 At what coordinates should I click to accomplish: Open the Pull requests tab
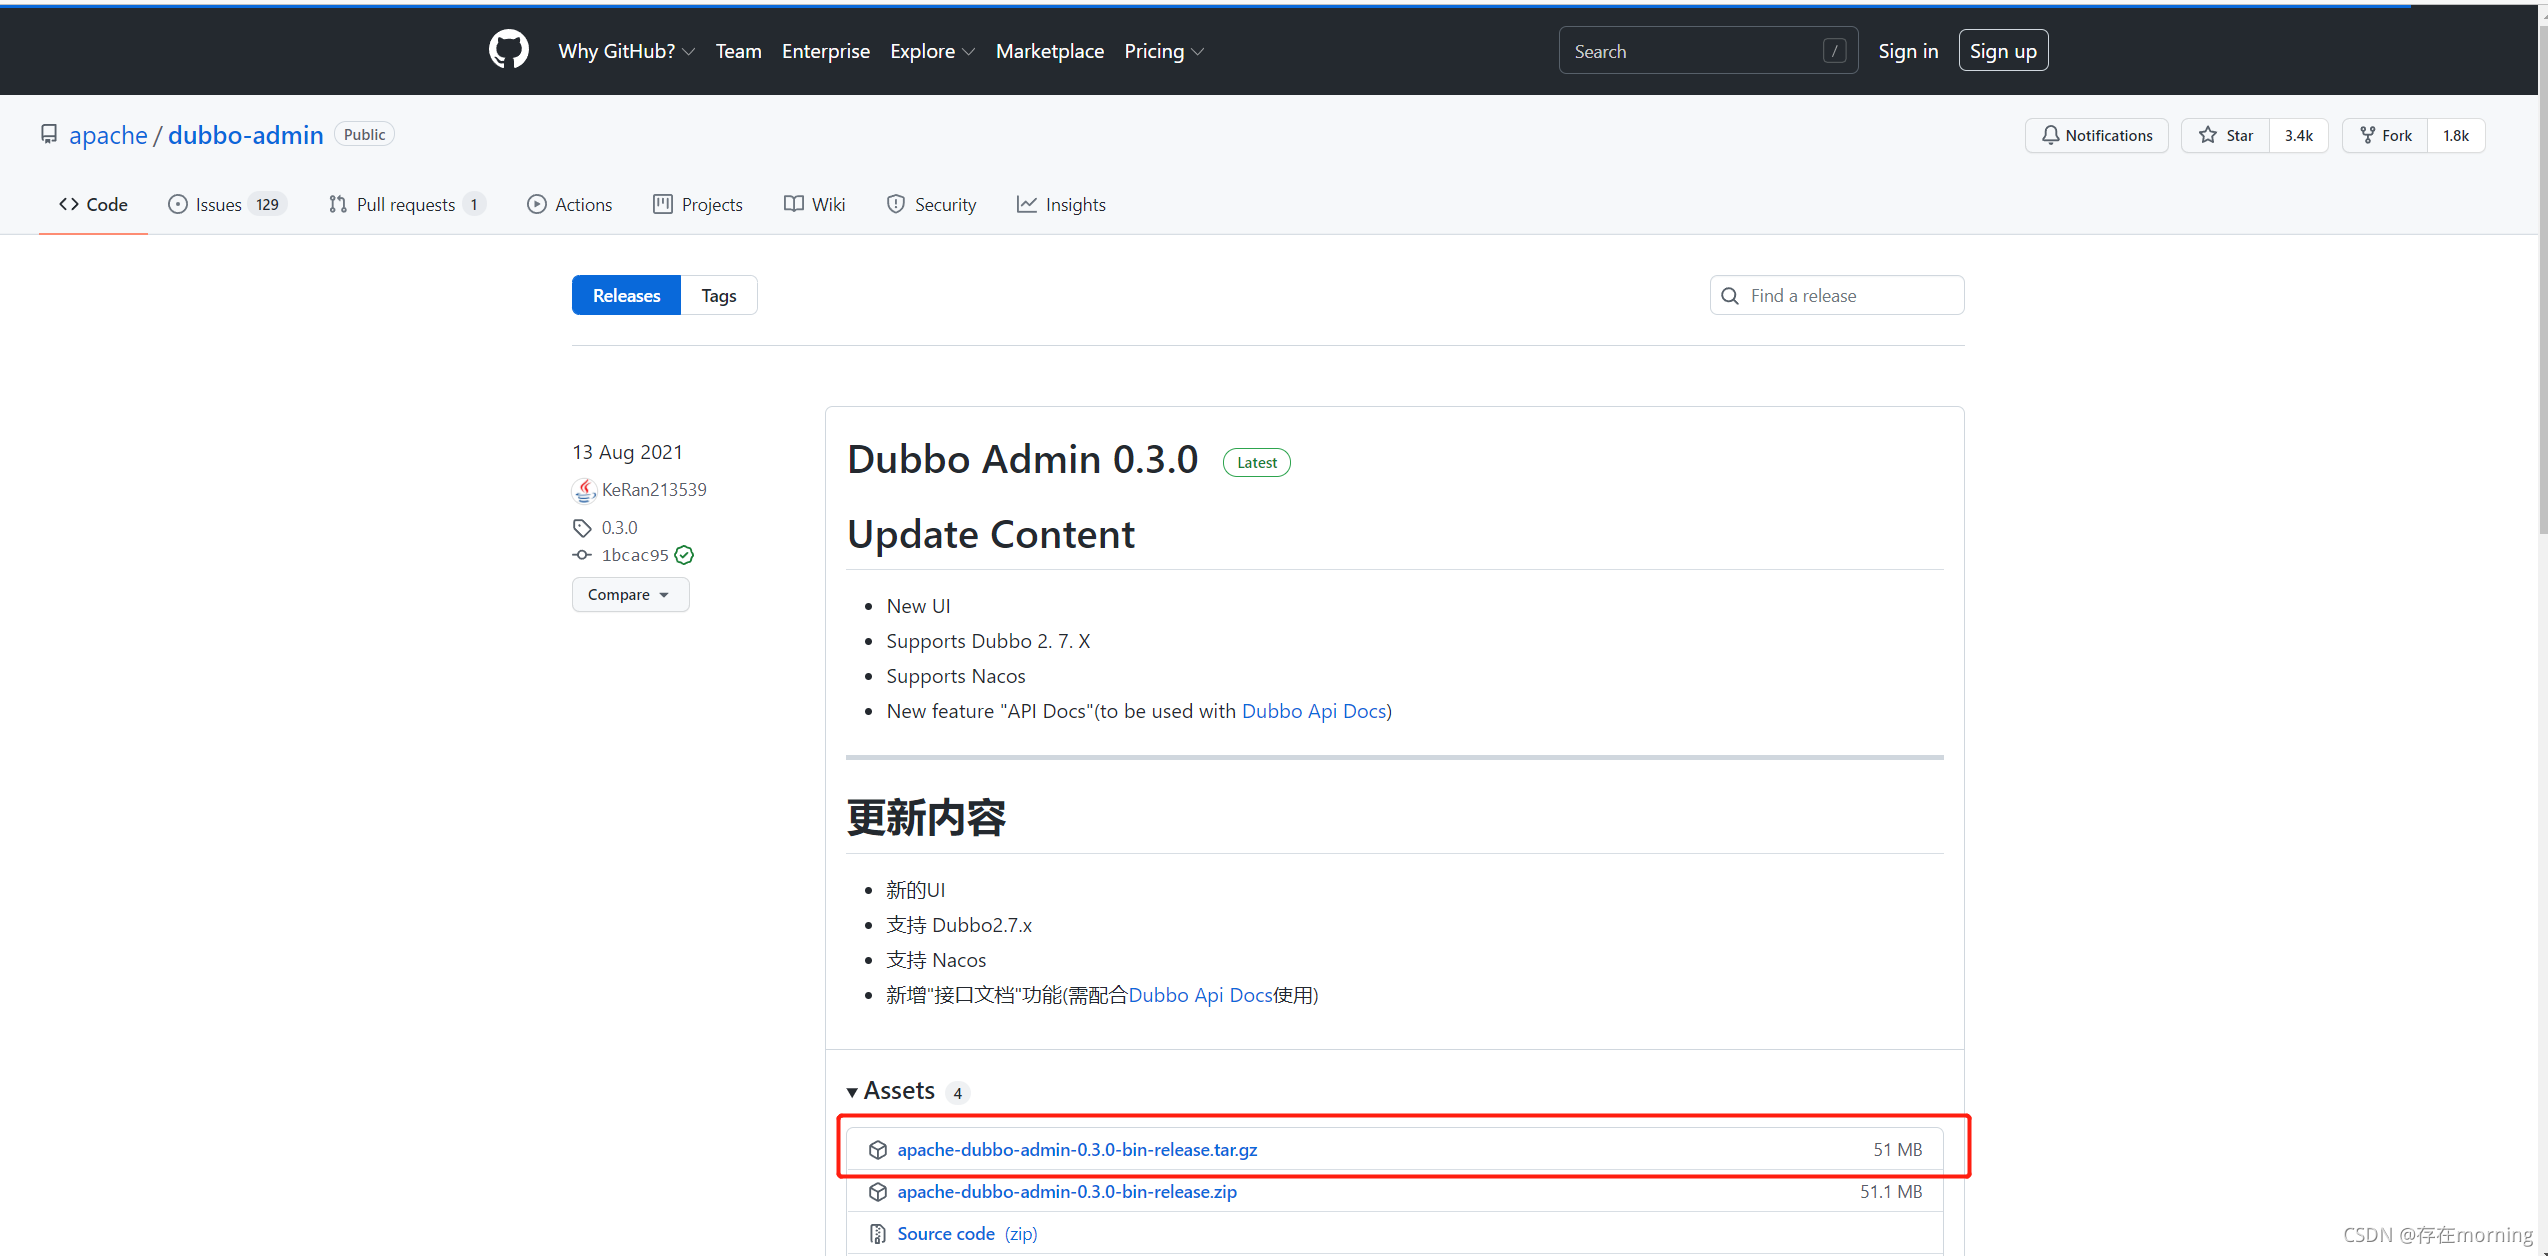(x=406, y=205)
